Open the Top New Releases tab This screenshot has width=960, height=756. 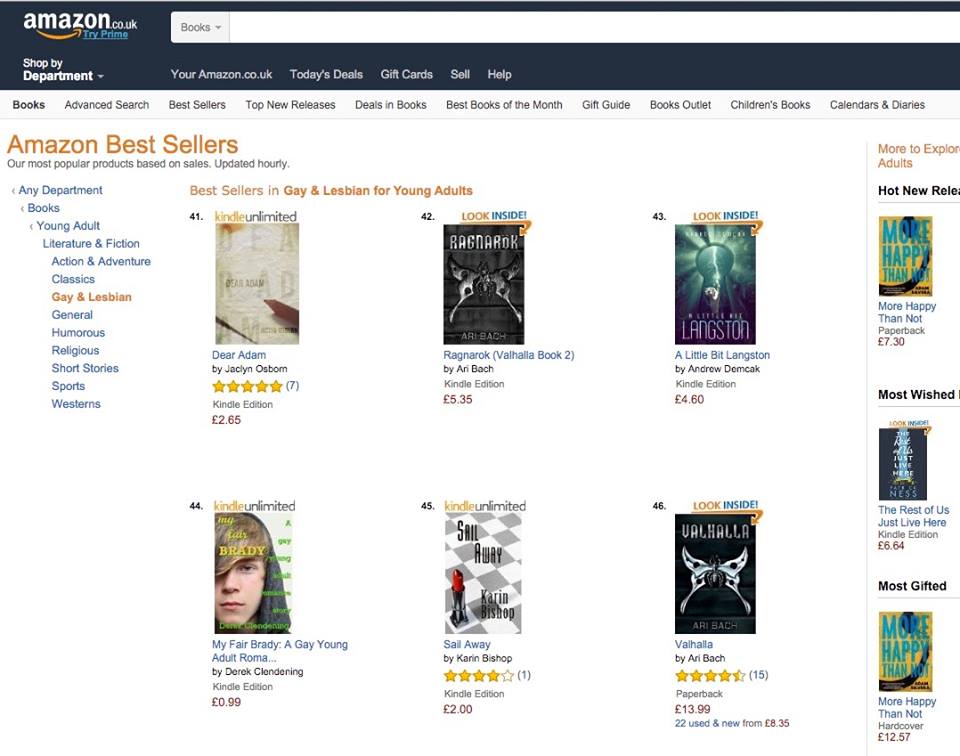tap(290, 105)
